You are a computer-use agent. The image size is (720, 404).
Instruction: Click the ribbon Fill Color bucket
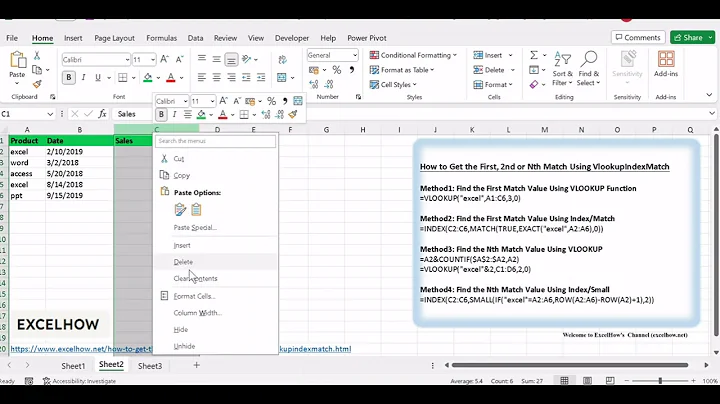click(148, 78)
